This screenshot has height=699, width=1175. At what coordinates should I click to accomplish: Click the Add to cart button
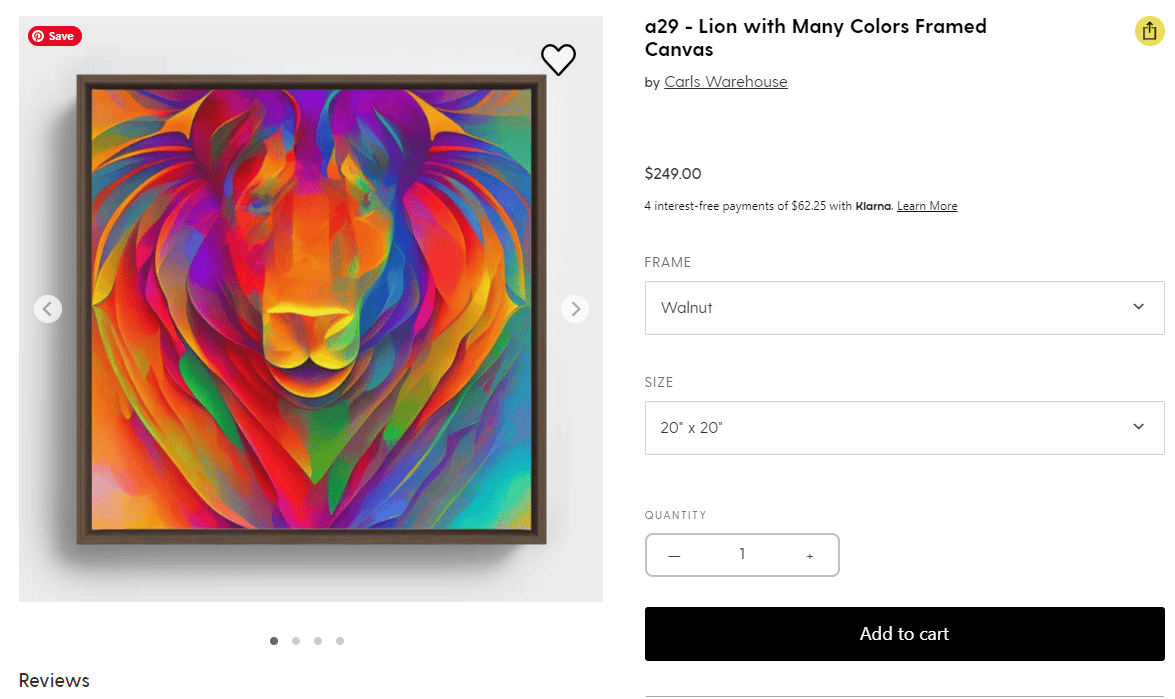[904, 634]
